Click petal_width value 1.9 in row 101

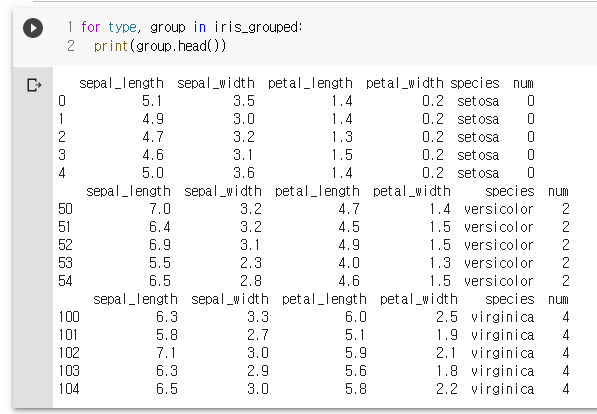tap(447, 335)
